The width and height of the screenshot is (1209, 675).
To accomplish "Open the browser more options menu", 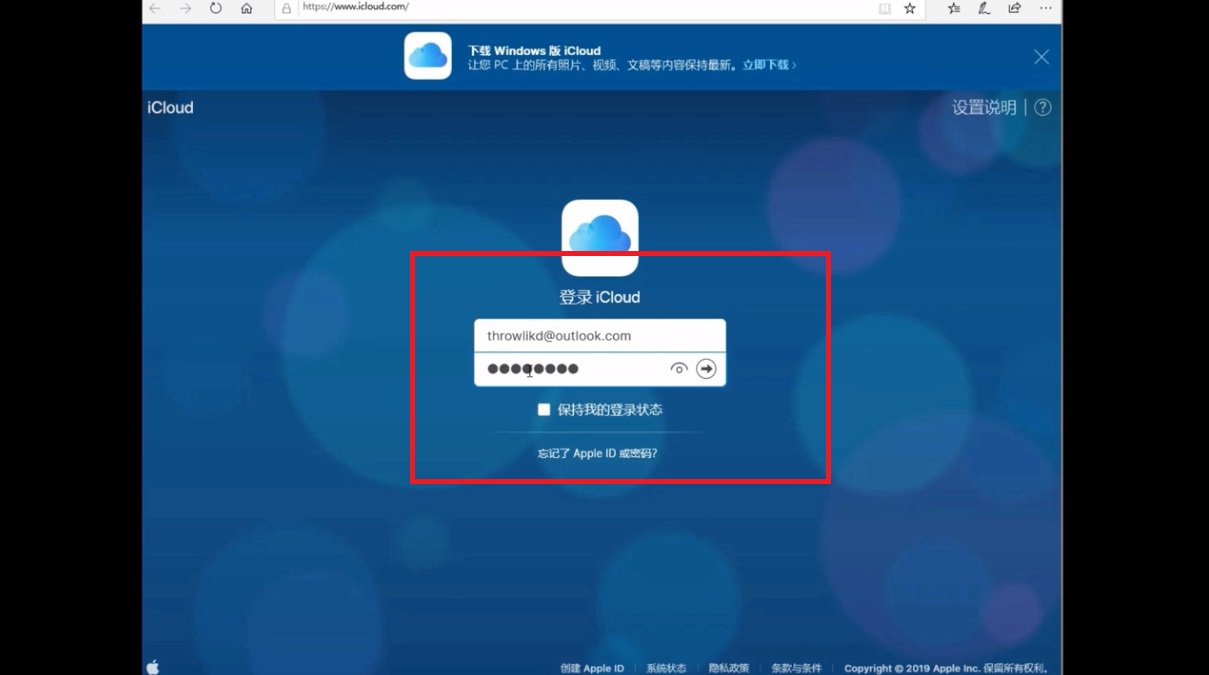I will click(1045, 8).
